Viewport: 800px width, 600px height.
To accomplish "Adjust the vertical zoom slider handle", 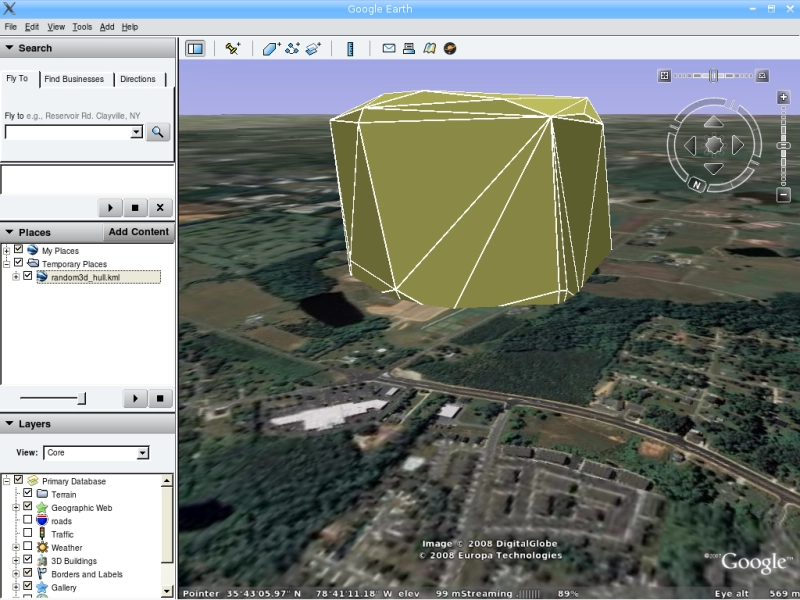I will point(783,146).
